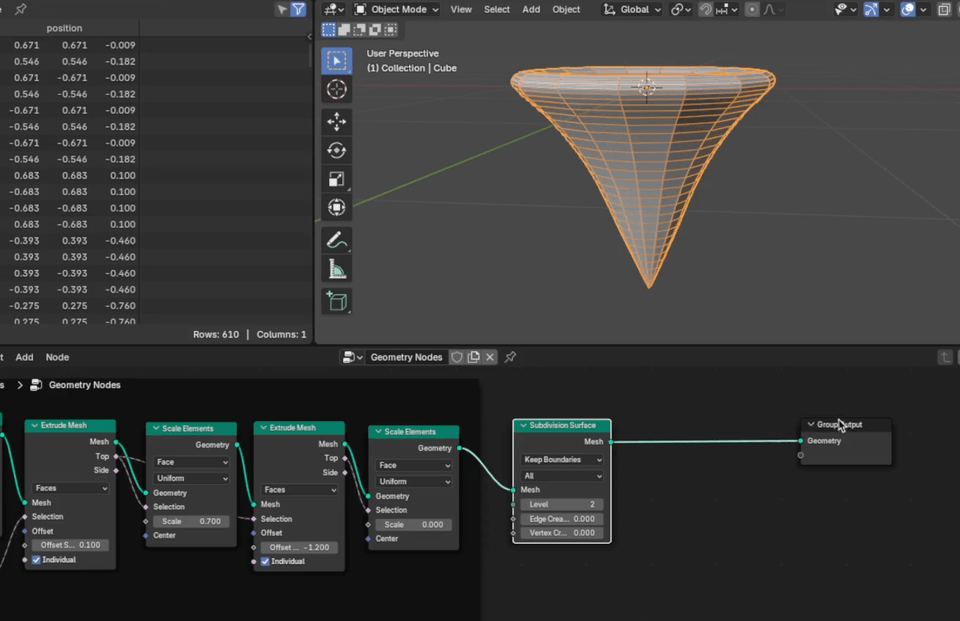Pin the Geometry Nodes node tree
The width and height of the screenshot is (960, 621).
coord(510,357)
